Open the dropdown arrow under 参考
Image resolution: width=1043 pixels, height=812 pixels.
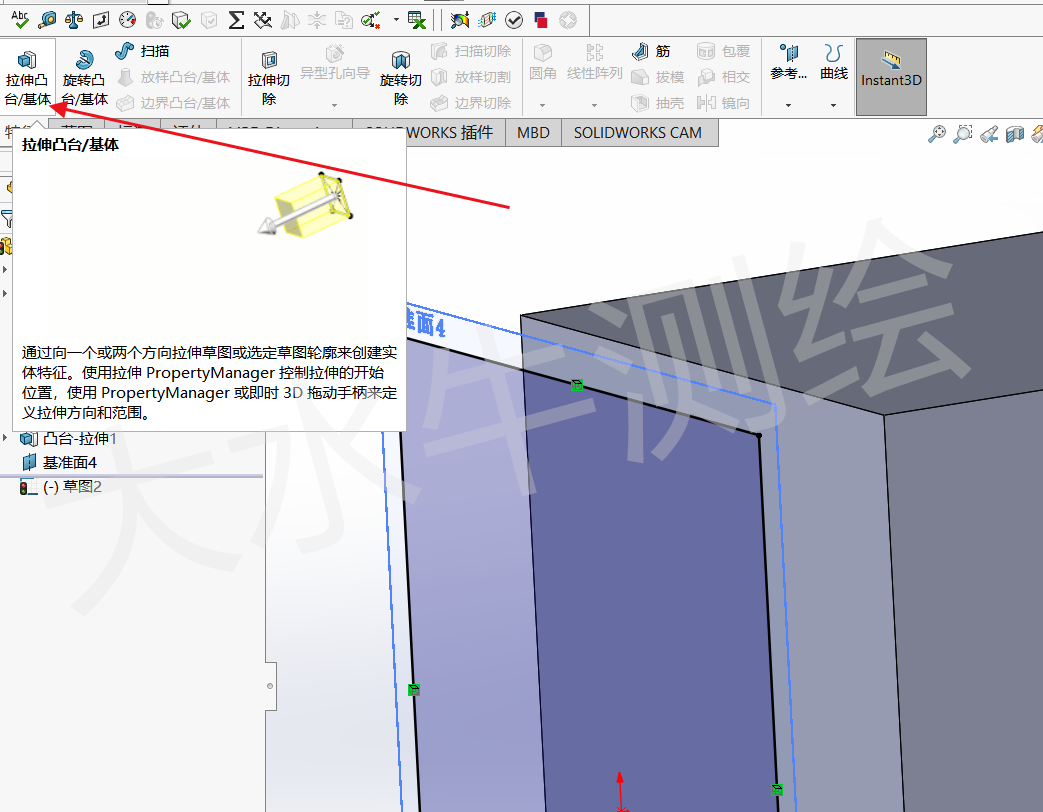pyautogui.click(x=788, y=105)
